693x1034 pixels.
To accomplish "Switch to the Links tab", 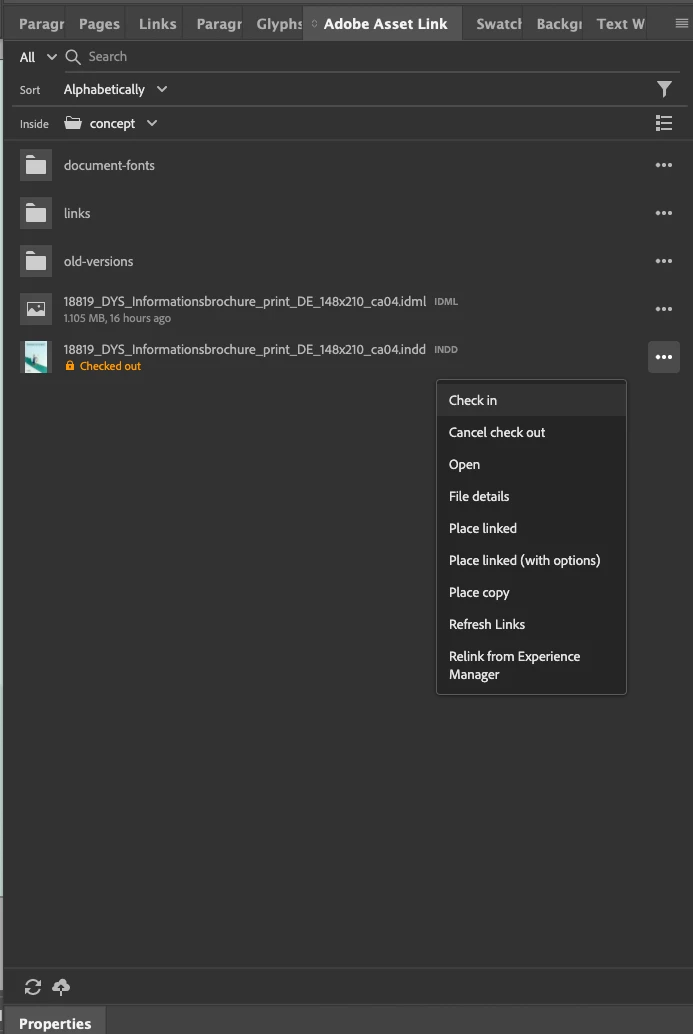I will 158,24.
